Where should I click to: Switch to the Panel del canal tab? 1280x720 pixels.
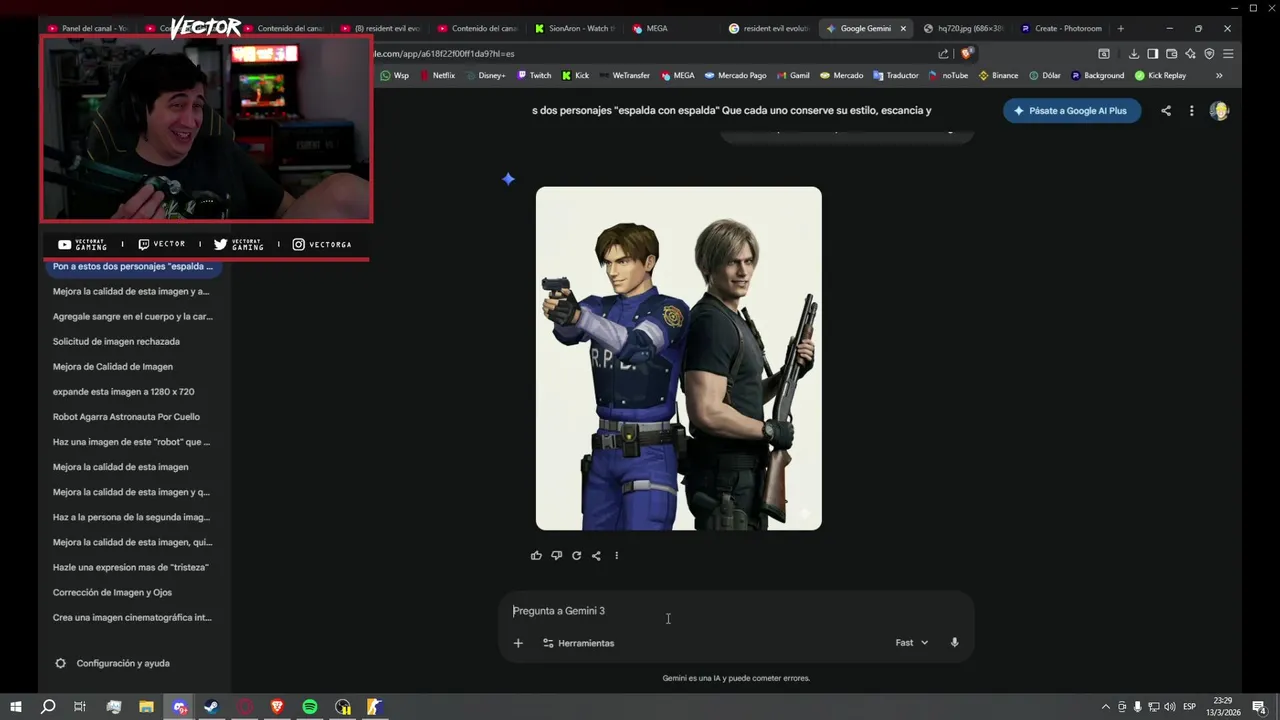coord(87,28)
